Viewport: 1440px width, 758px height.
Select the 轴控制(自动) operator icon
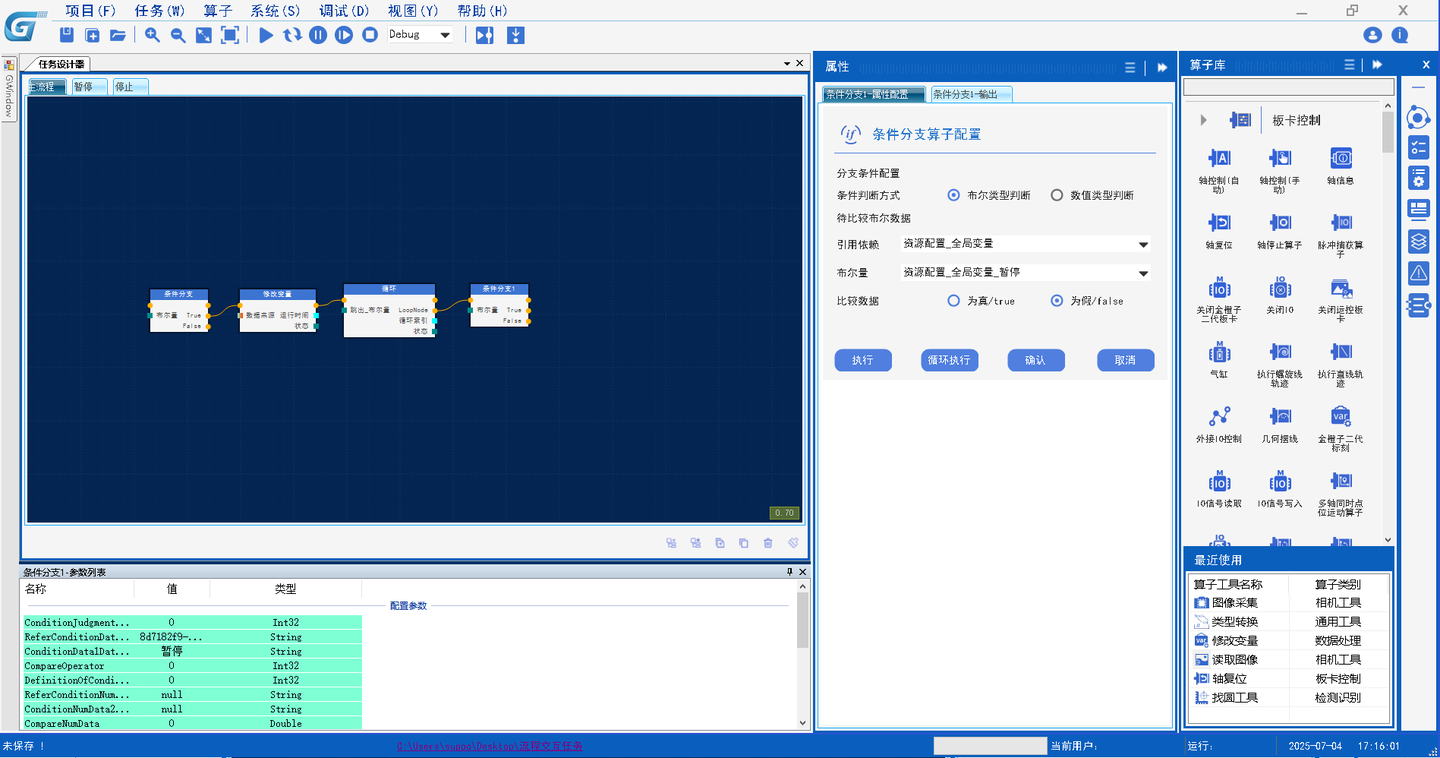coord(1219,158)
